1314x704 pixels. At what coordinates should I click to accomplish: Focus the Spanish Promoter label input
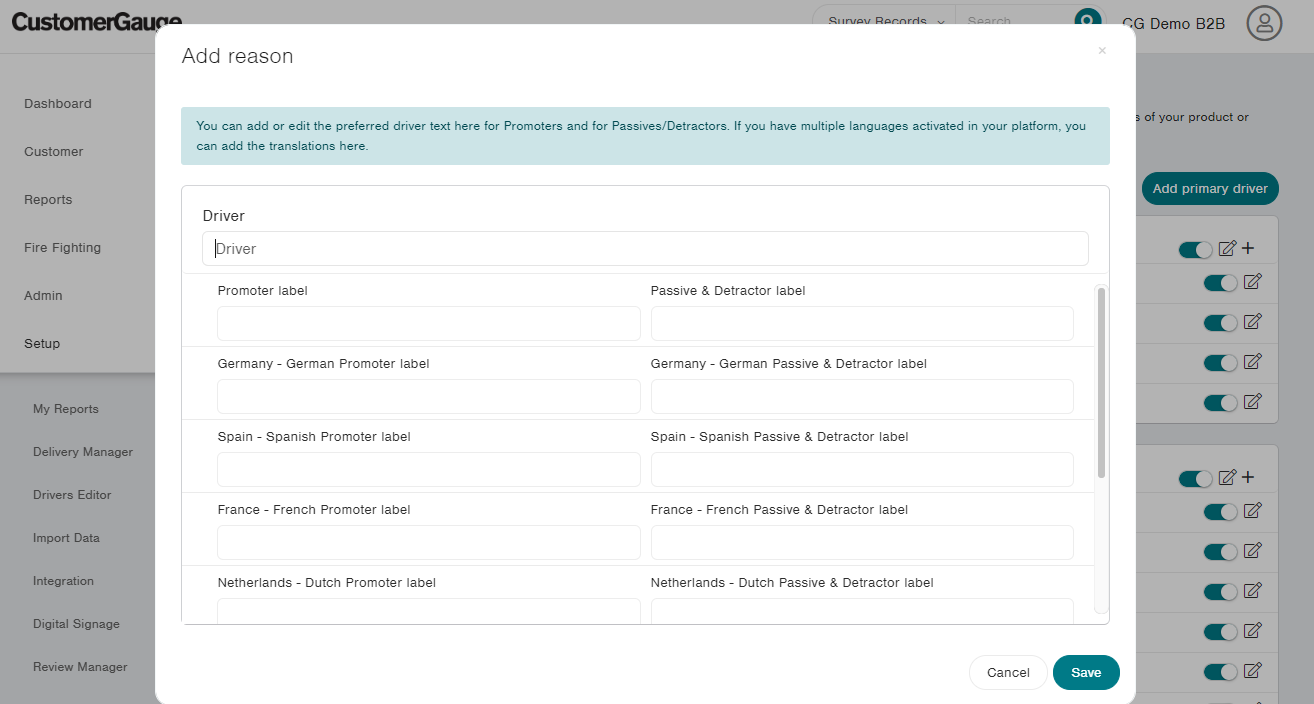tap(429, 470)
